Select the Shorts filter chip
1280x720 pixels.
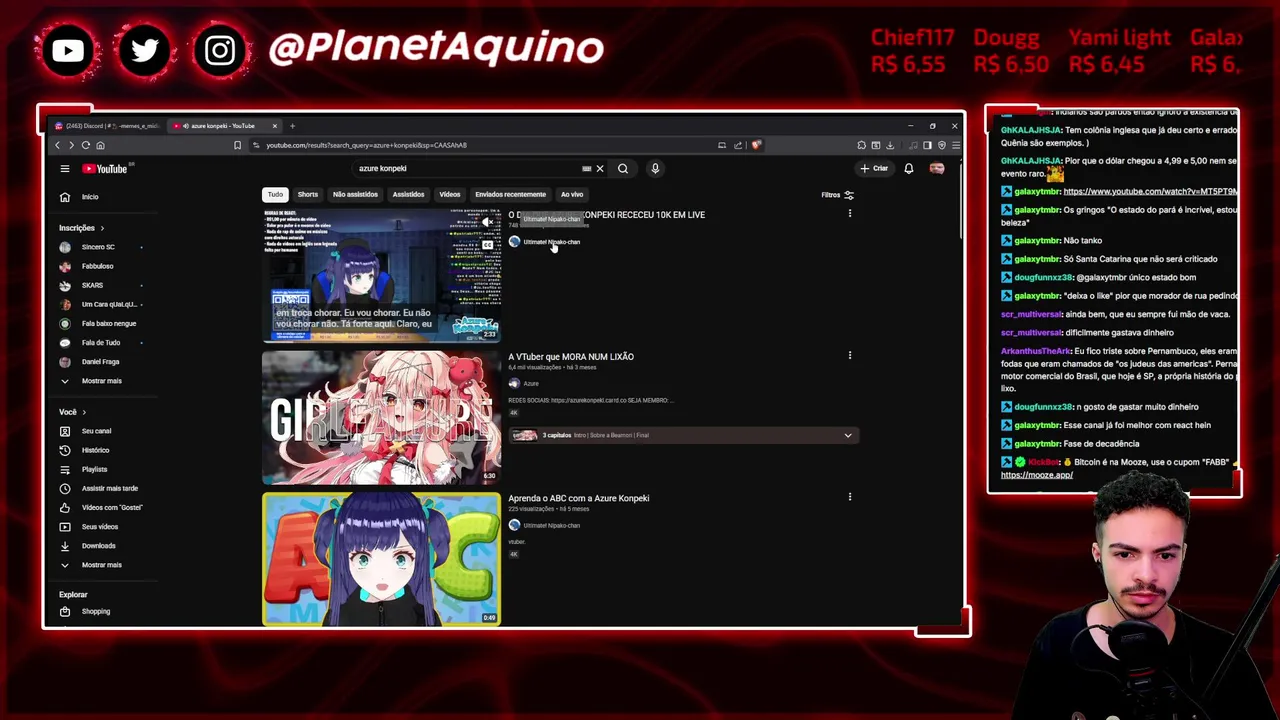click(x=308, y=195)
